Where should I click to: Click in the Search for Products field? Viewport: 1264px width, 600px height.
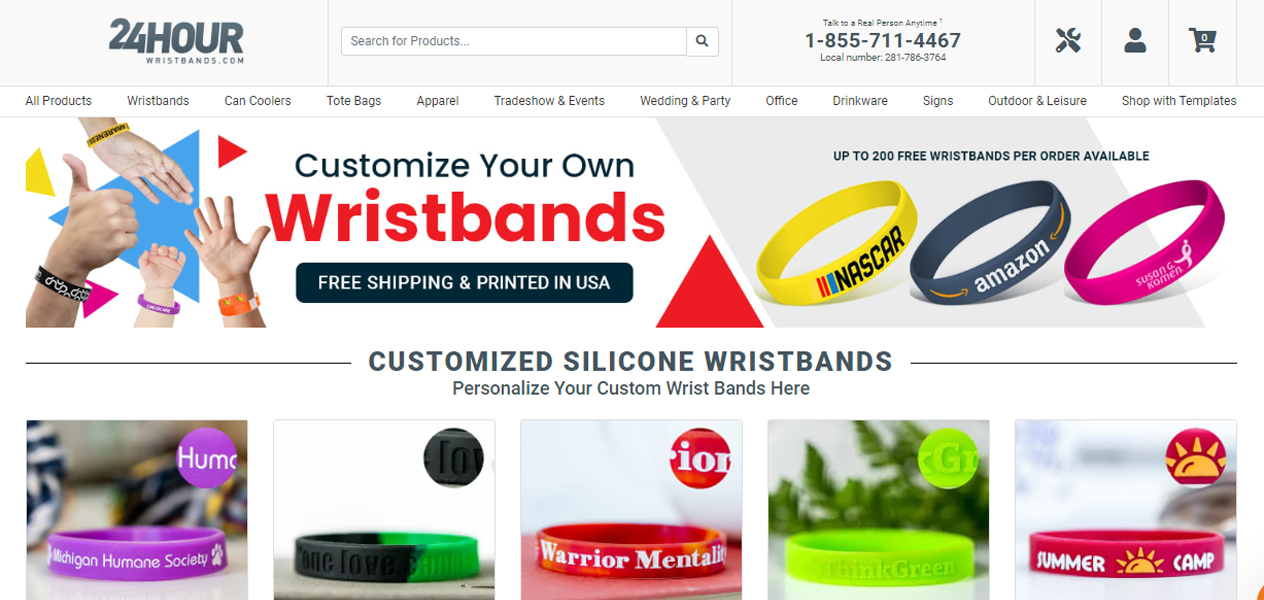(x=514, y=41)
